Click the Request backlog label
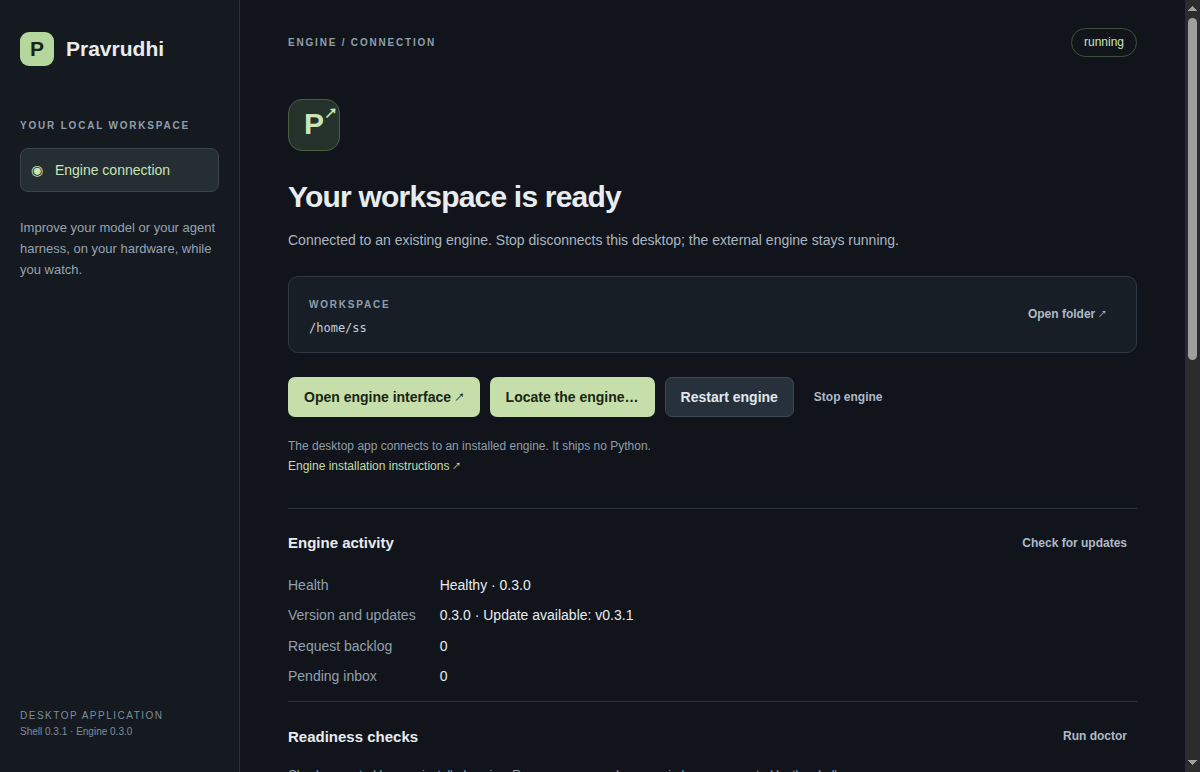 pos(340,646)
